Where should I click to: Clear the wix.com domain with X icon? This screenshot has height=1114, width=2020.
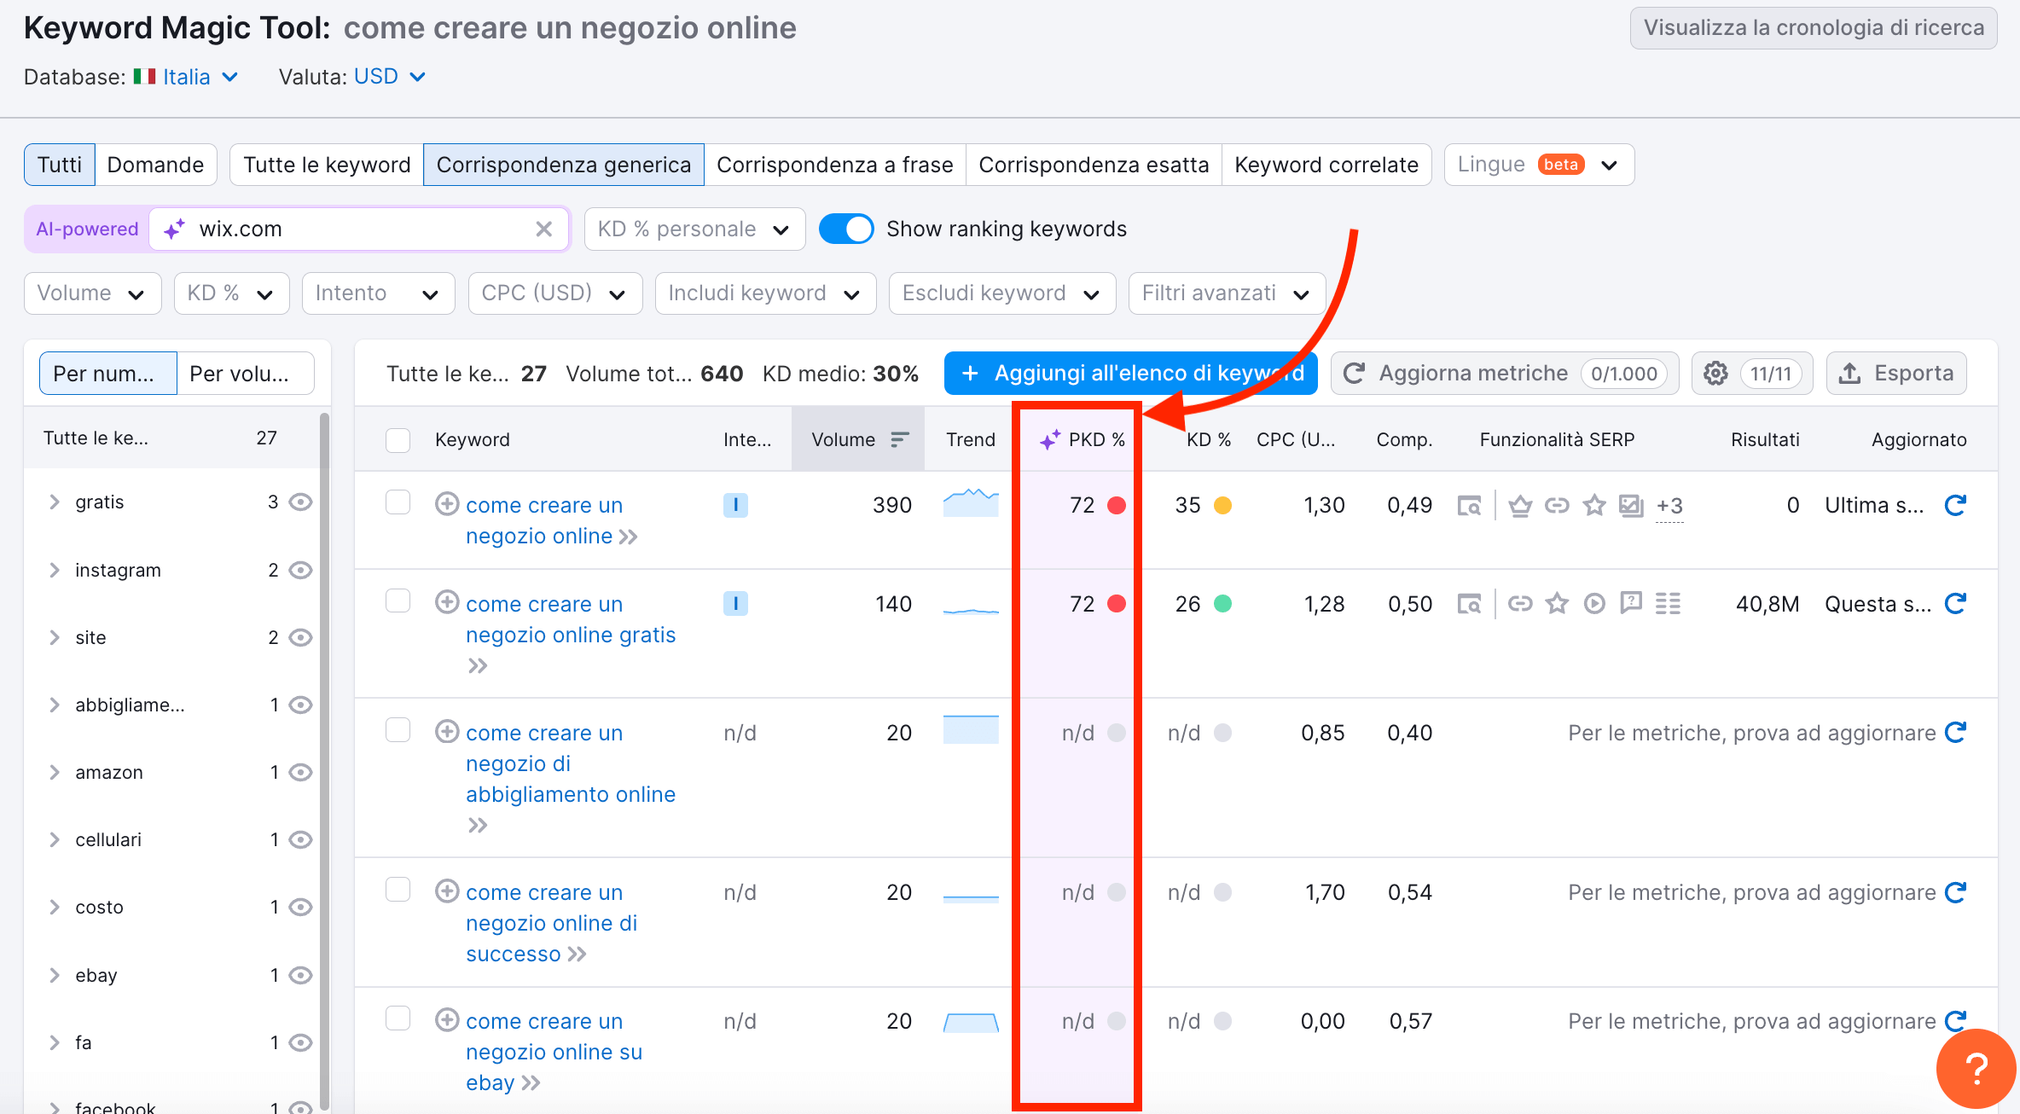click(544, 229)
